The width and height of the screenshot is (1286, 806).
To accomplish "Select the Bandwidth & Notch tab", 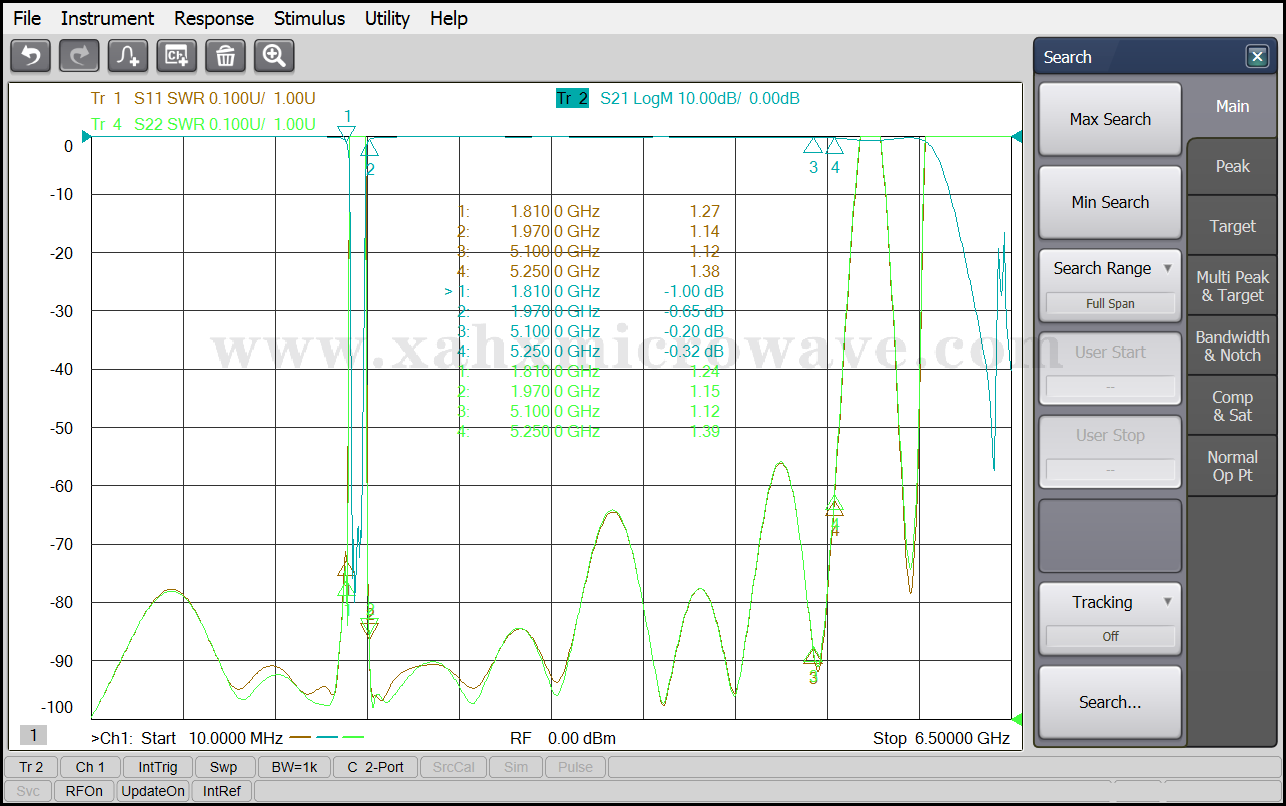I will tap(1232, 346).
